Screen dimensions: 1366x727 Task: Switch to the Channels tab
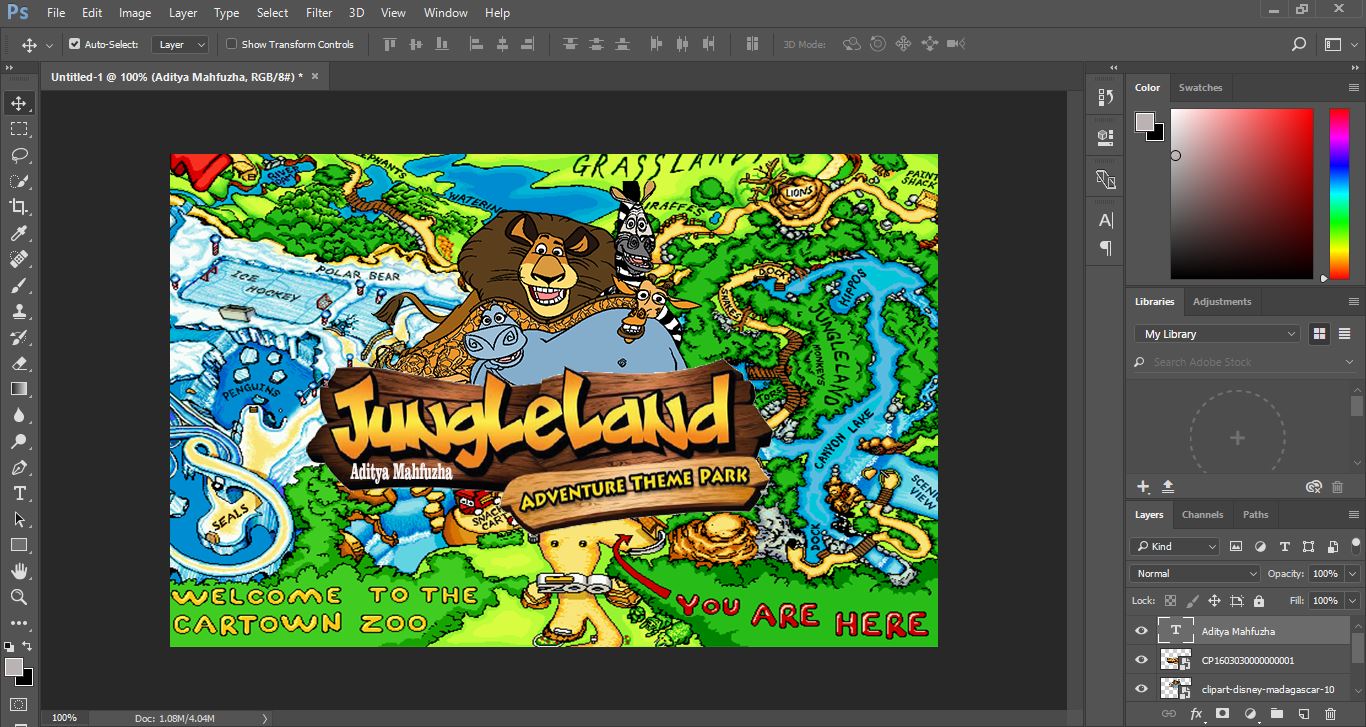coord(1202,515)
